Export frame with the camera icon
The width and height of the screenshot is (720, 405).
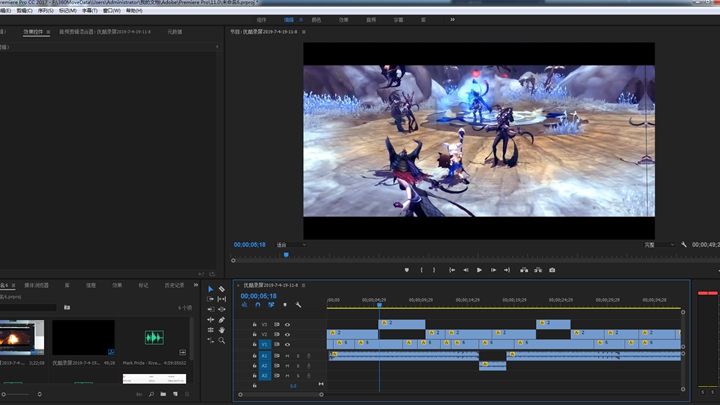click(x=552, y=270)
